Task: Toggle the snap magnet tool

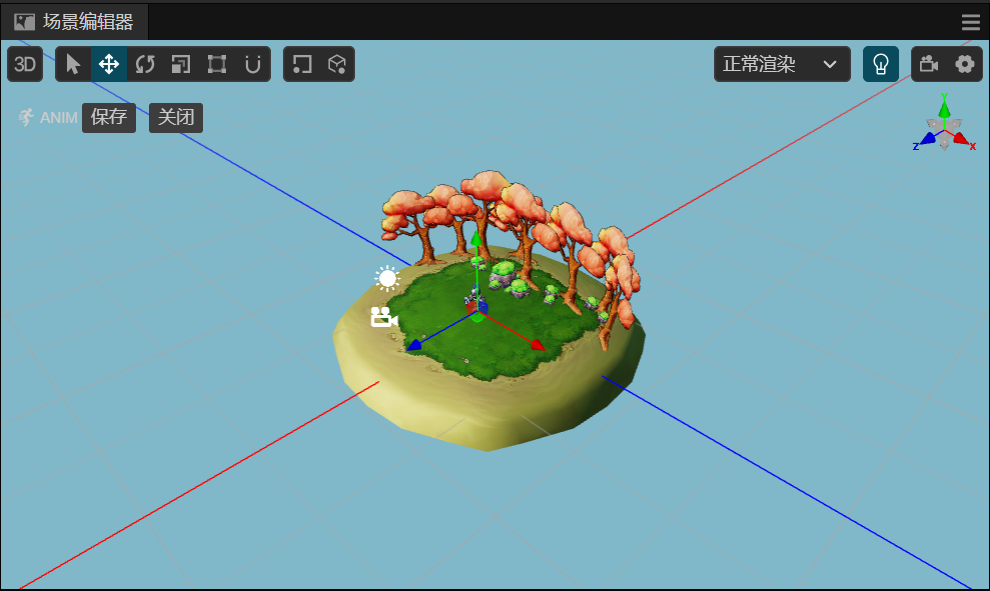Action: tap(253, 64)
